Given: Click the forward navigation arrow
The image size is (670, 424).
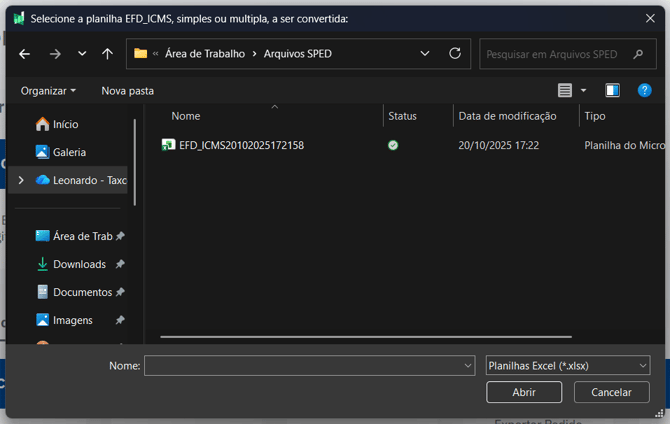Looking at the screenshot, I should [55, 54].
